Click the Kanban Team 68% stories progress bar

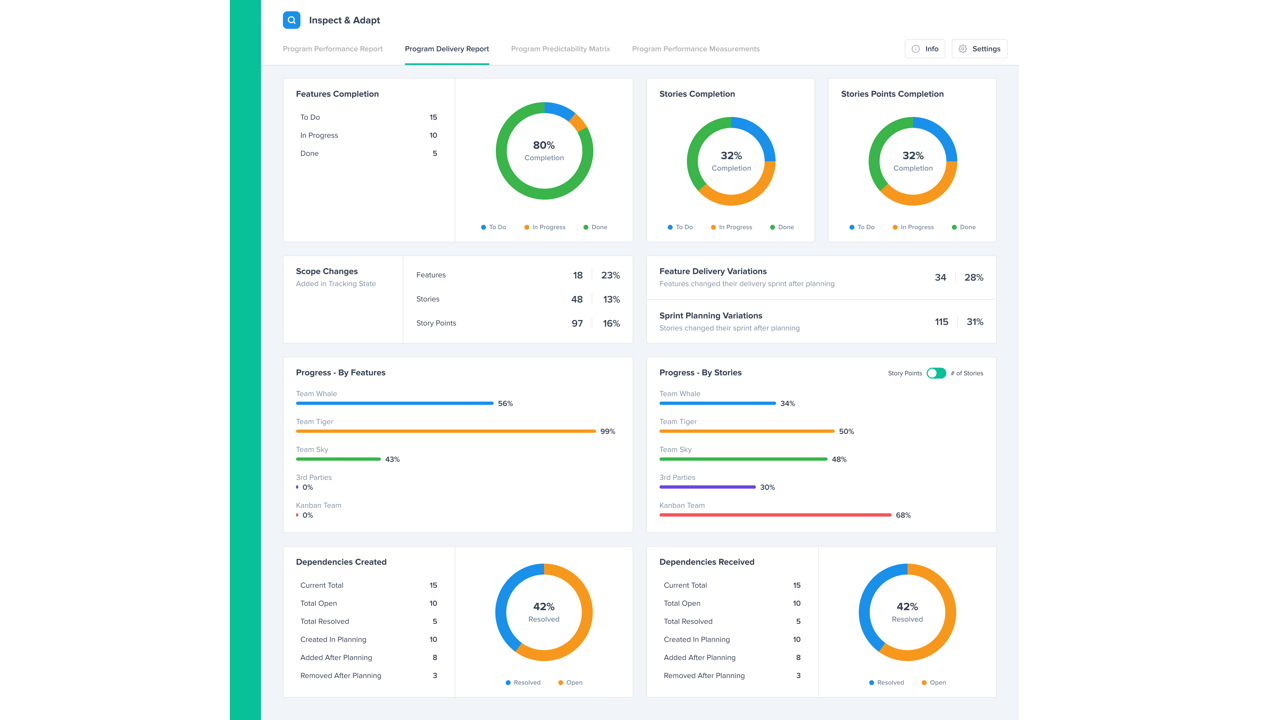tap(775, 515)
